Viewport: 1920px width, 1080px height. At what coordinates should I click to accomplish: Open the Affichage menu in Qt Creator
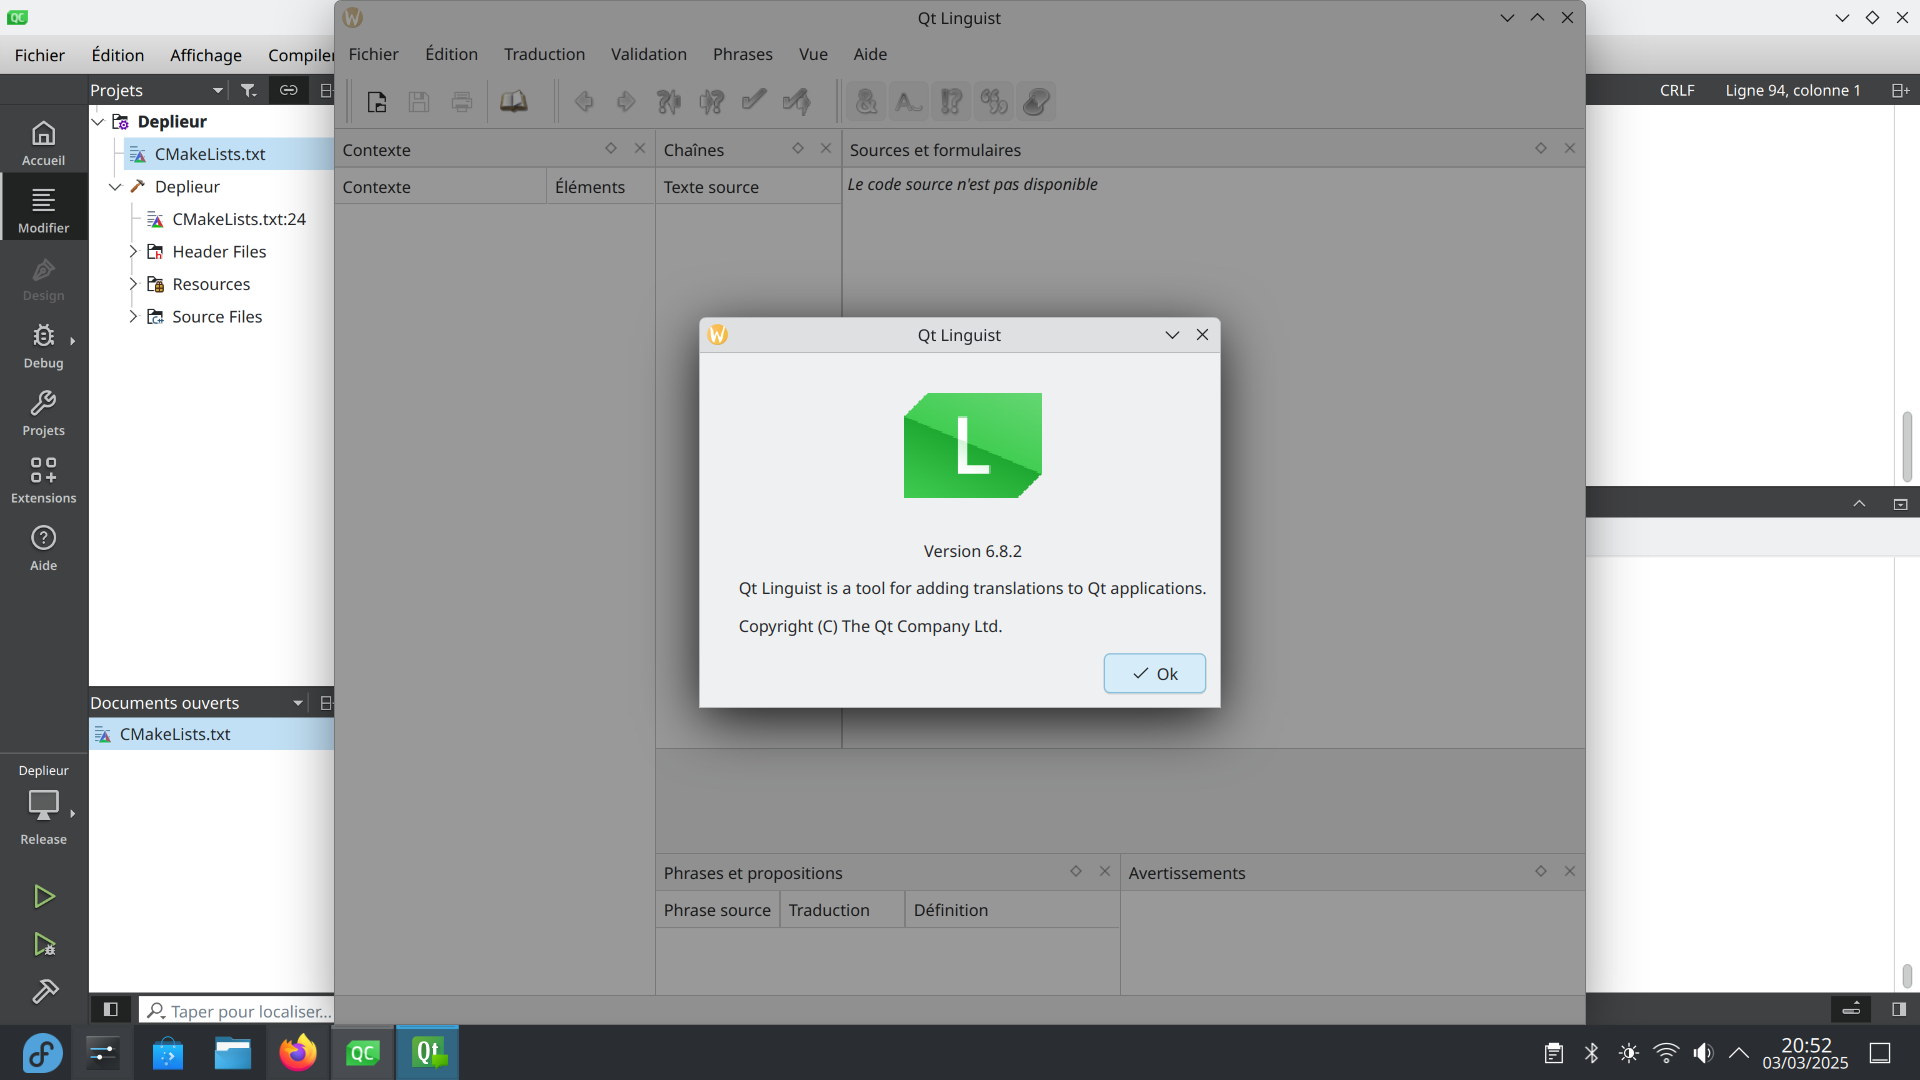tap(205, 55)
